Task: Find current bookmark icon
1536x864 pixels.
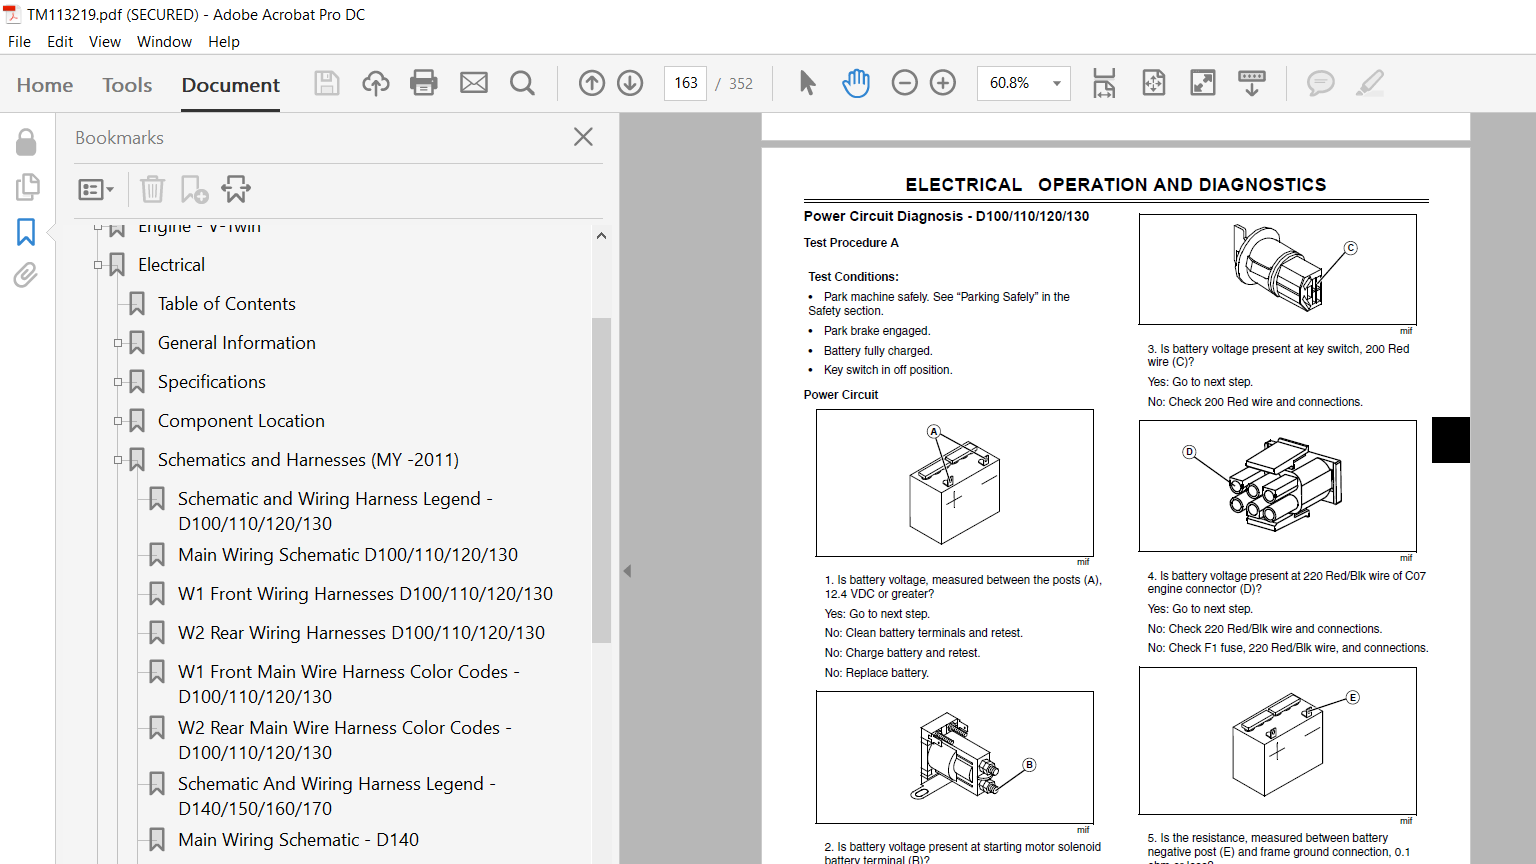Action: point(236,189)
